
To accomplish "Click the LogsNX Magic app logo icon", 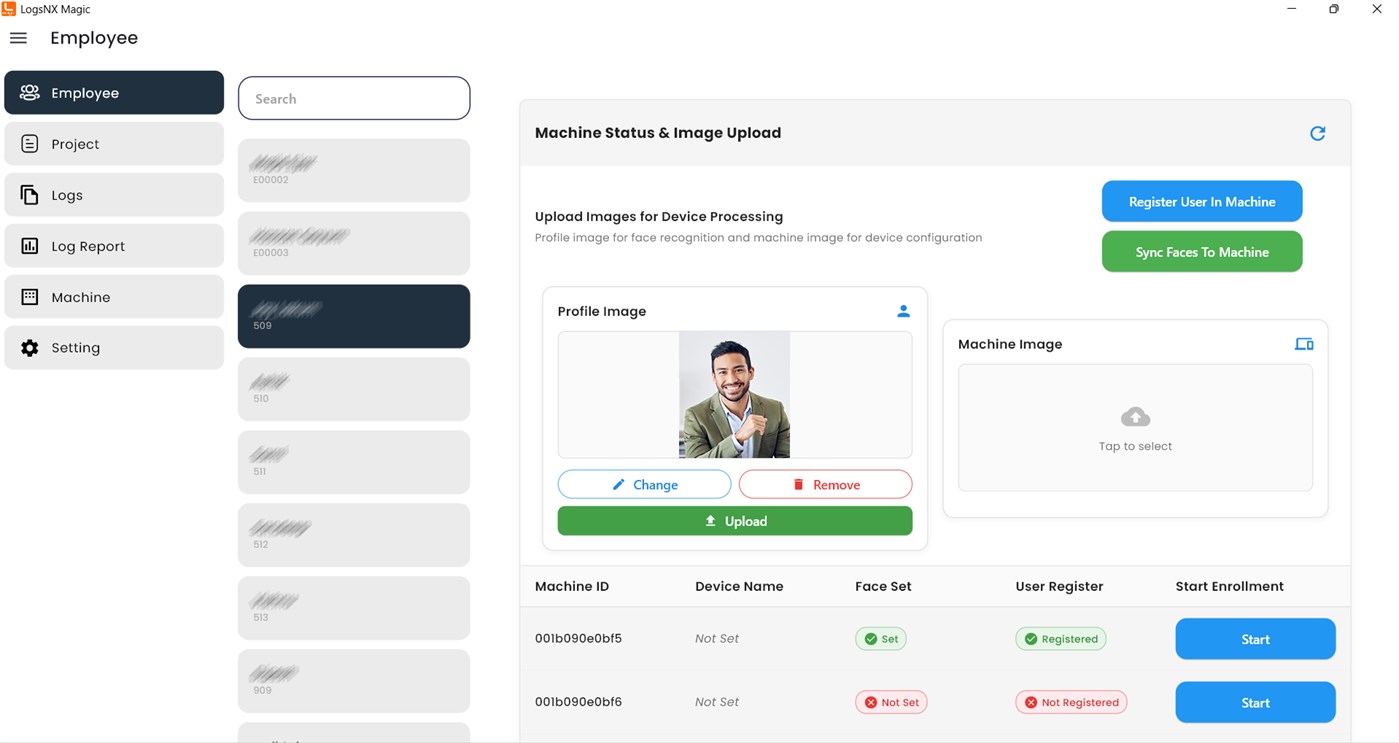I will coord(9,9).
